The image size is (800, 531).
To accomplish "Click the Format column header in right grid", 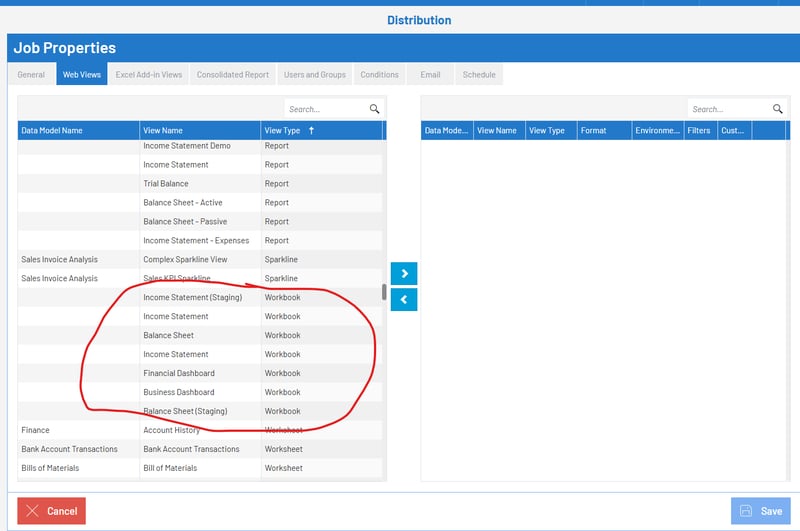I will click(x=594, y=130).
